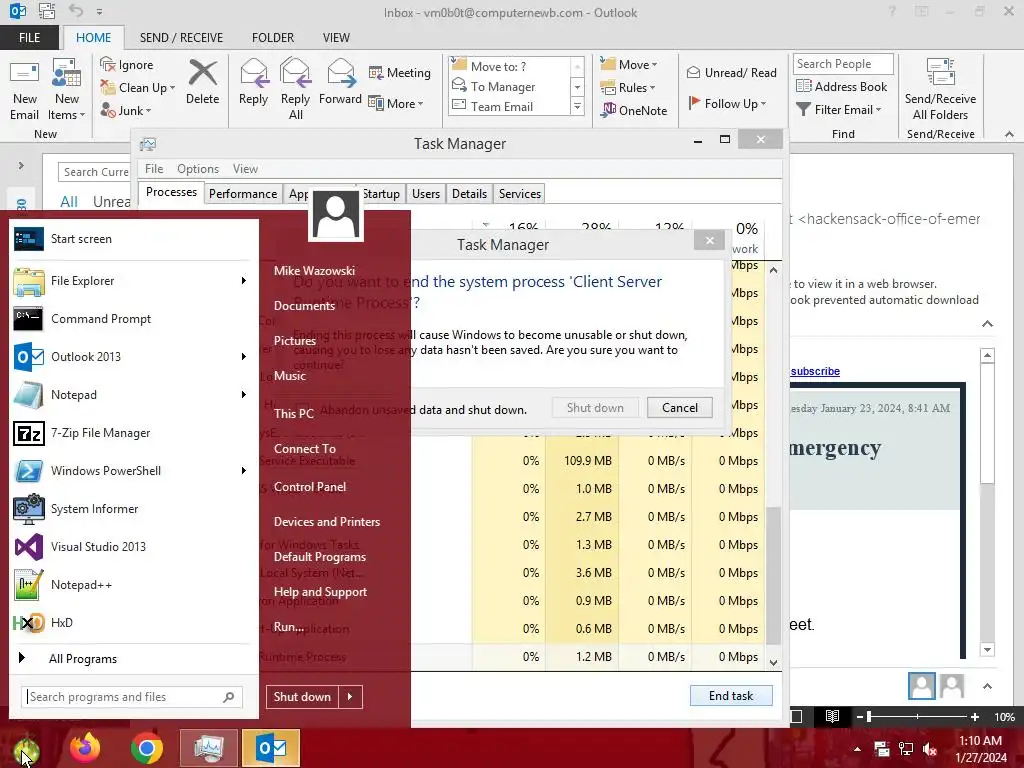This screenshot has width=1024, height=768.
Task: Open the New Items dropdown
Action: pyautogui.click(x=67, y=90)
